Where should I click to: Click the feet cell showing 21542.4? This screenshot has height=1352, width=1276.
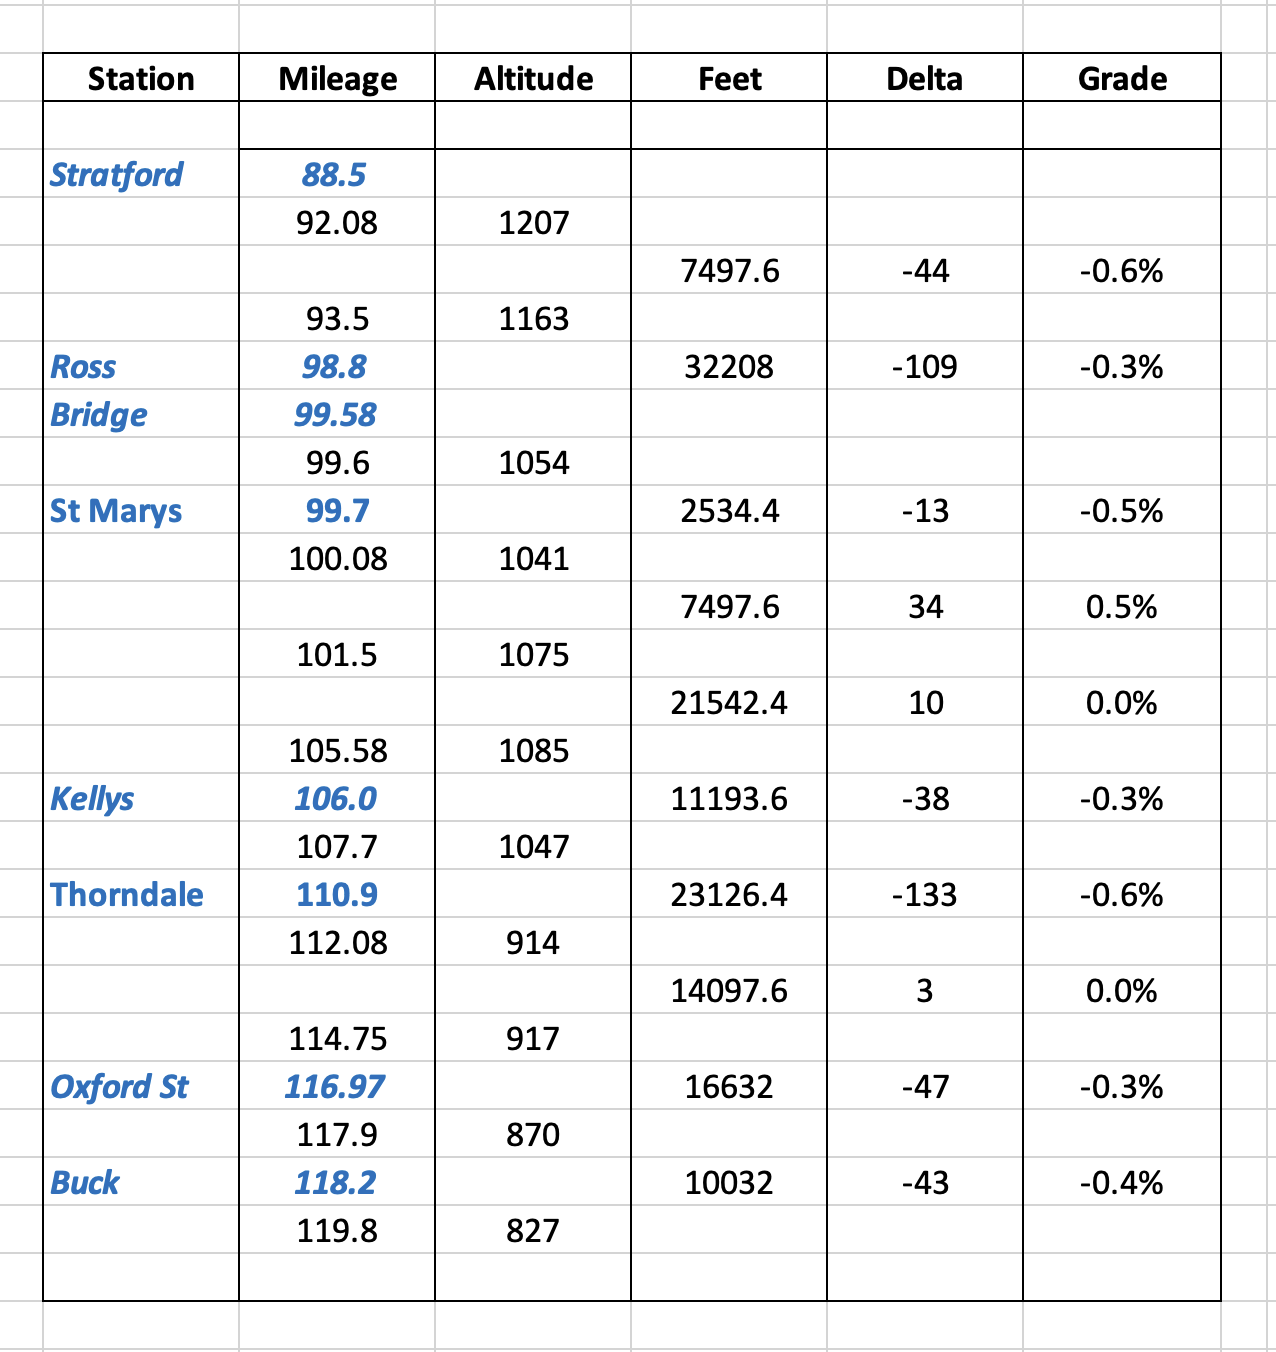click(x=729, y=702)
